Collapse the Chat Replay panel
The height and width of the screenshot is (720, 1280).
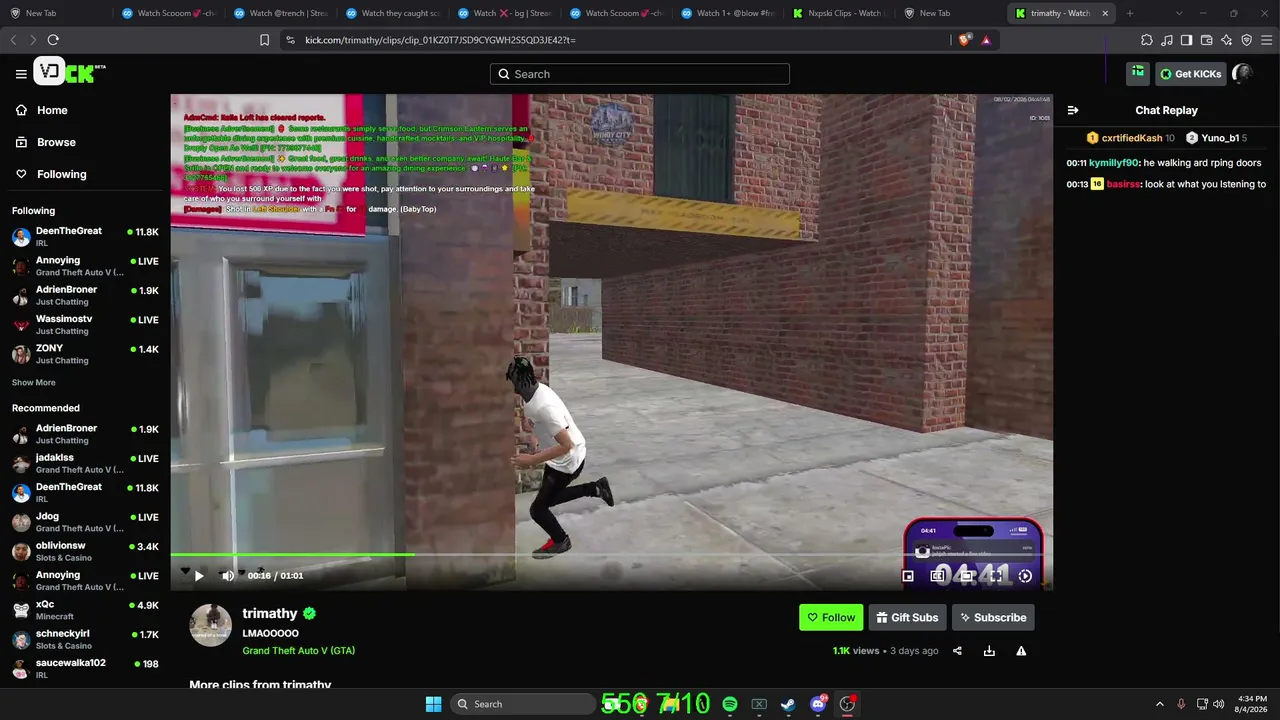1073,111
